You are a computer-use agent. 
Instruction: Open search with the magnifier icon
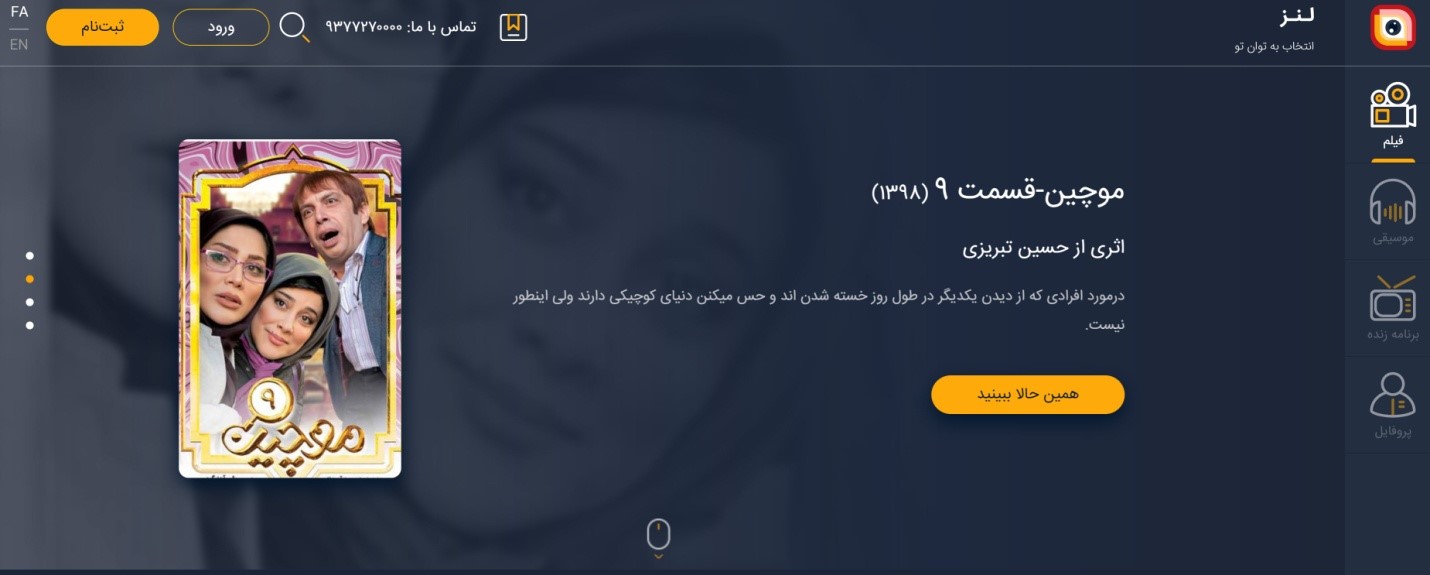(x=294, y=27)
